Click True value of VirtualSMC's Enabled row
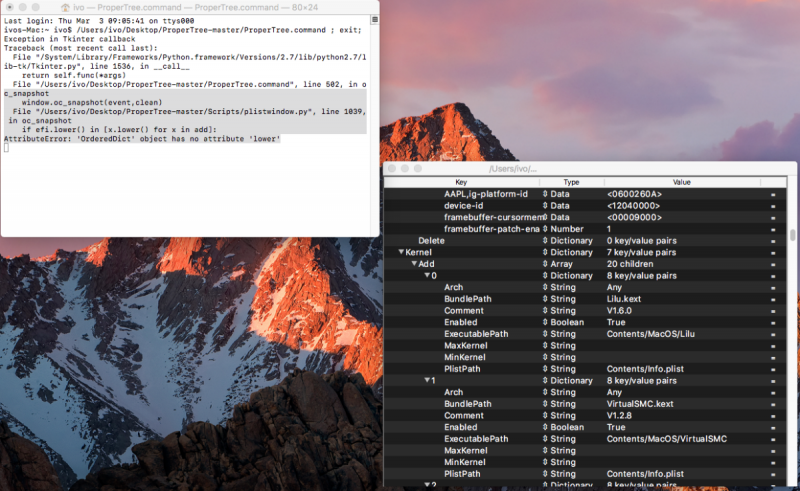This screenshot has width=800, height=491. [617, 427]
